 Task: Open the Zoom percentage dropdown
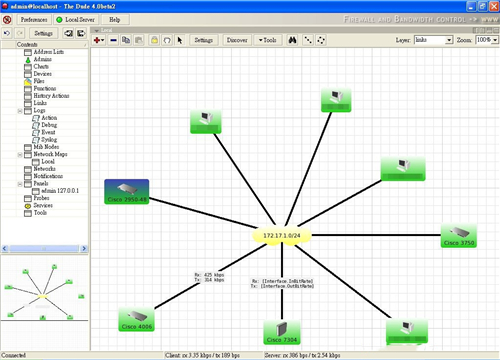click(487, 40)
